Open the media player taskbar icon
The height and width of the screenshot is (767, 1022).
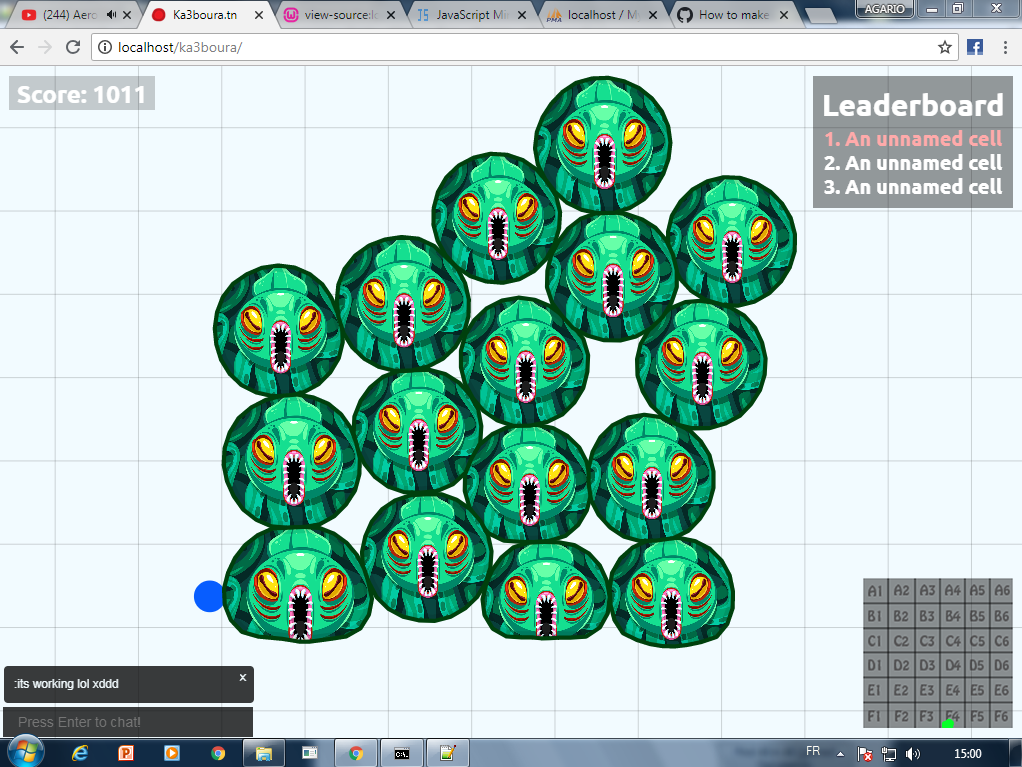pos(172,753)
